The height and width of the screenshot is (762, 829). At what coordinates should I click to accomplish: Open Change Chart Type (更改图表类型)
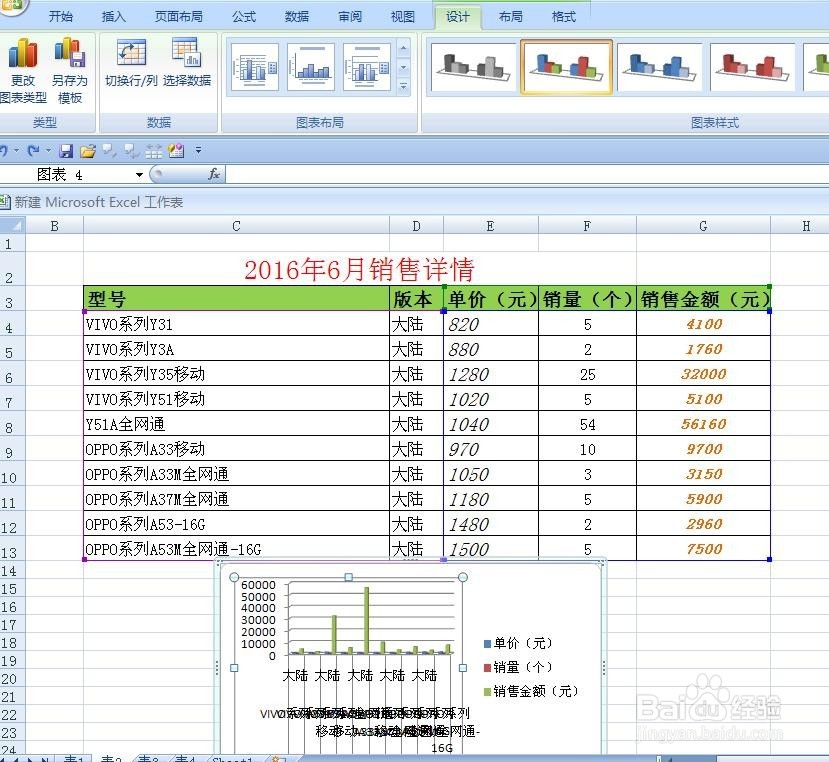click(x=23, y=71)
